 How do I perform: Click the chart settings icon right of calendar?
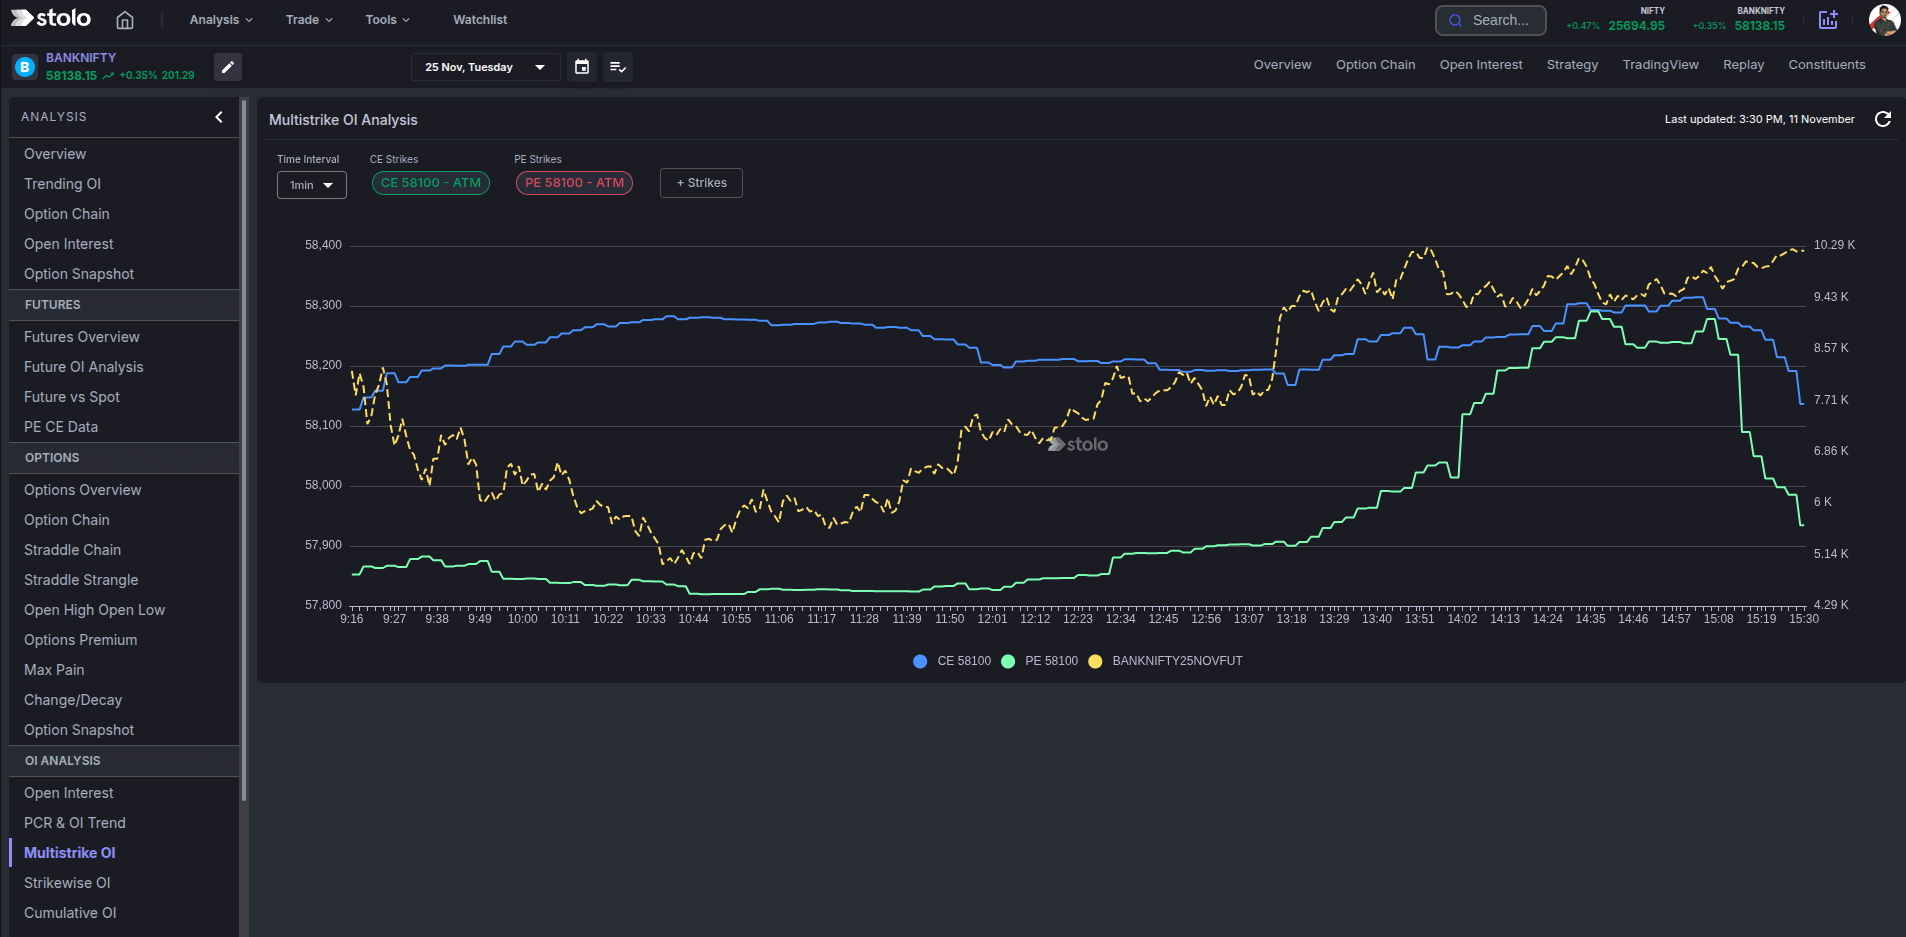tap(617, 67)
